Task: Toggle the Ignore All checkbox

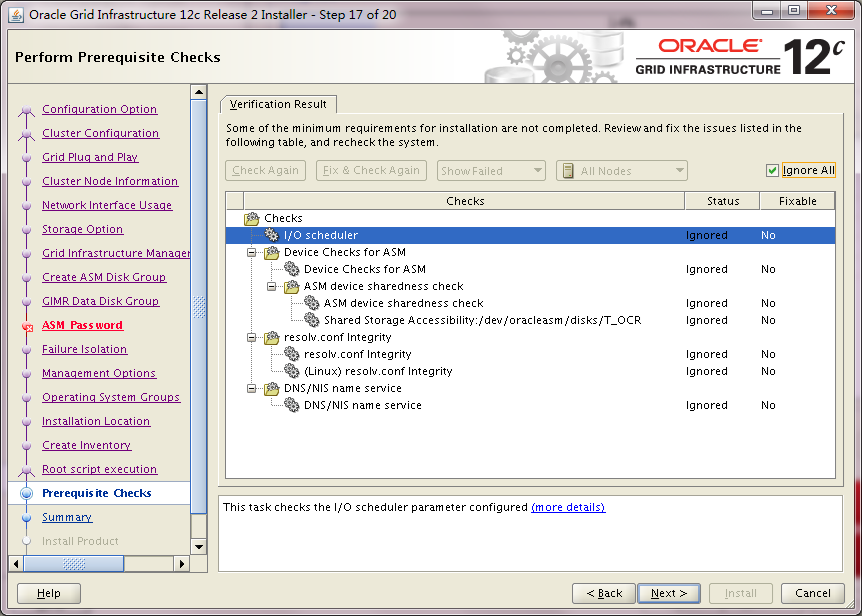Action: pos(772,171)
